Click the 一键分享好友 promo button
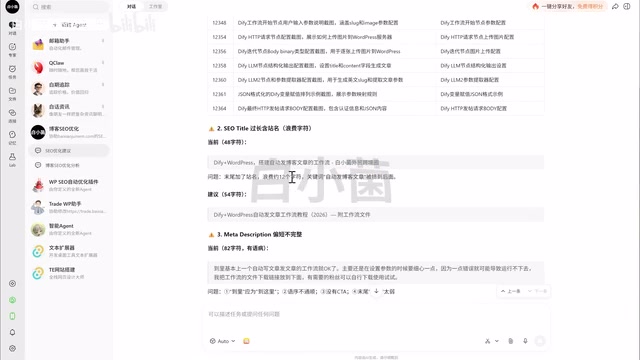640x360 pixels. click(x=568, y=7)
